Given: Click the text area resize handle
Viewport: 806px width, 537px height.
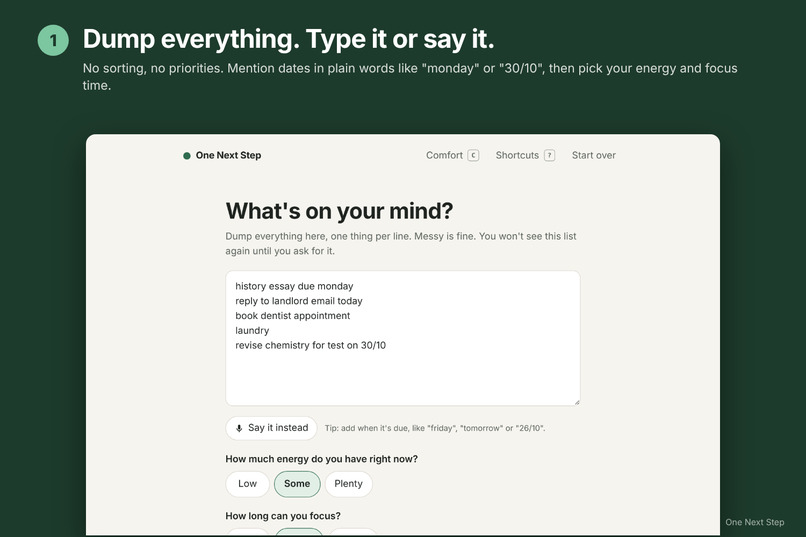Looking at the screenshot, I should (x=577, y=402).
